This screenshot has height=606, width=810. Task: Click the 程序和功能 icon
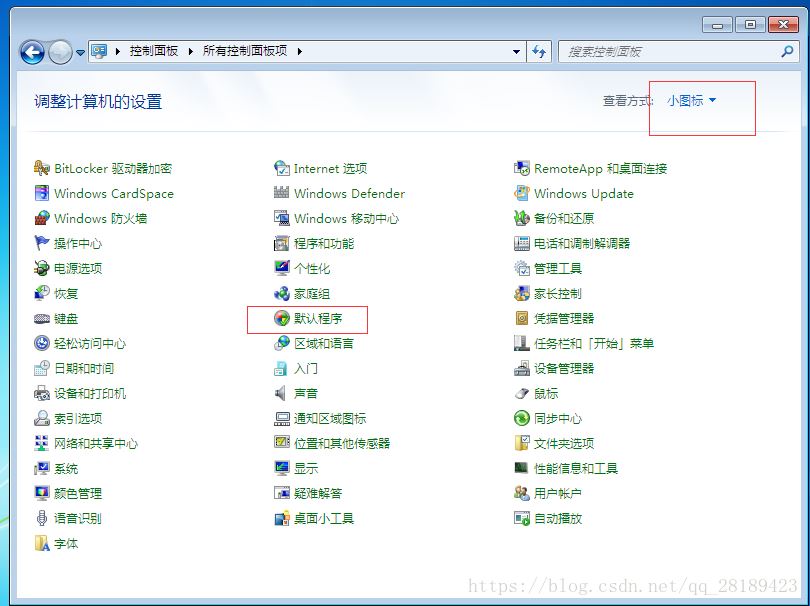tap(282, 243)
